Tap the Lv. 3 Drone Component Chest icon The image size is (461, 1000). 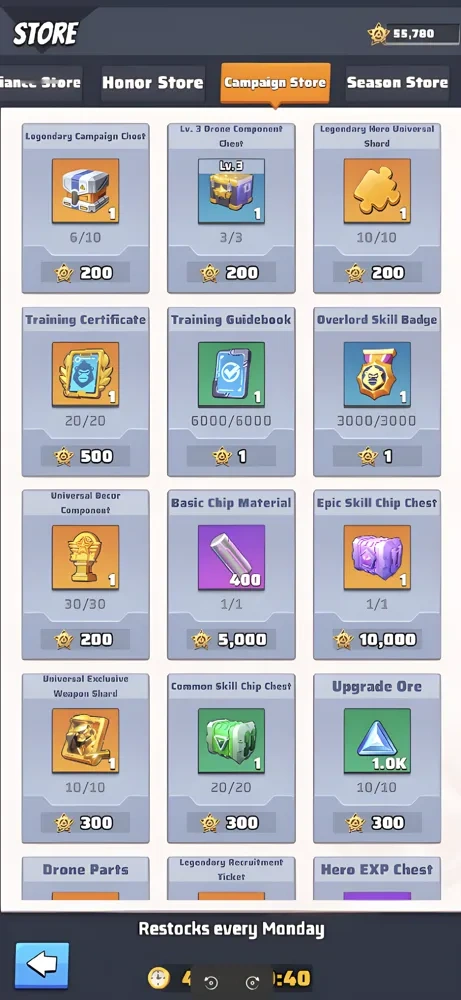click(231, 191)
